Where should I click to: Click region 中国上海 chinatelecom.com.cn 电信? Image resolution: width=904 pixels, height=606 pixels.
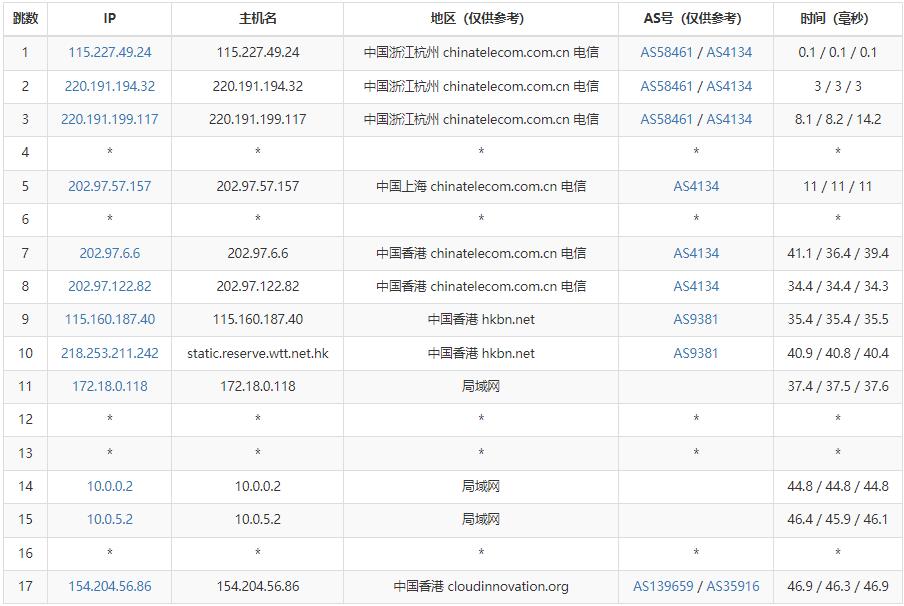(x=481, y=186)
